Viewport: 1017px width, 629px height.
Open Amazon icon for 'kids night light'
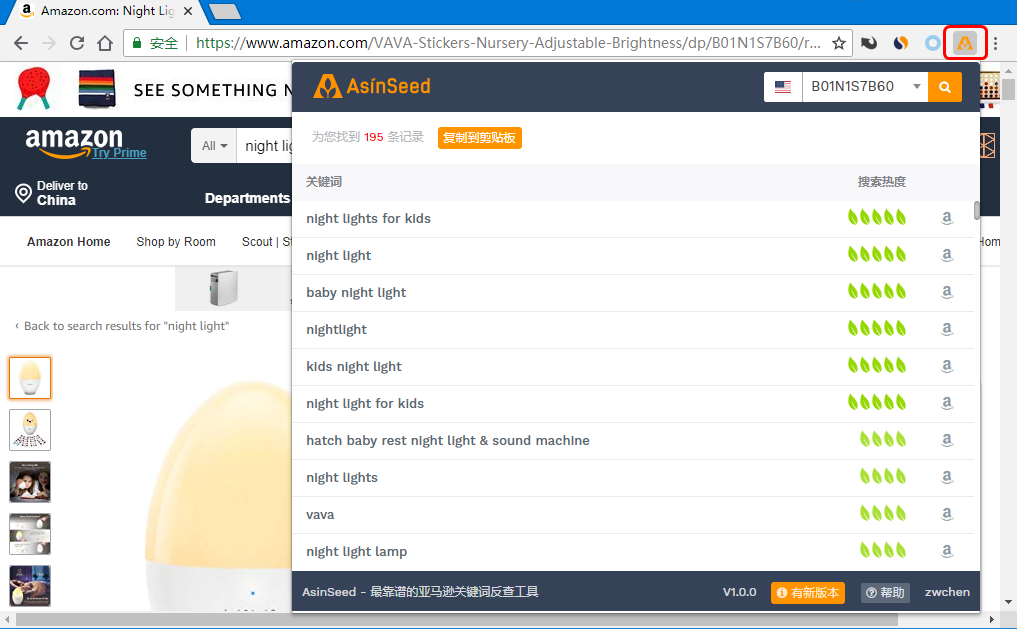946,366
